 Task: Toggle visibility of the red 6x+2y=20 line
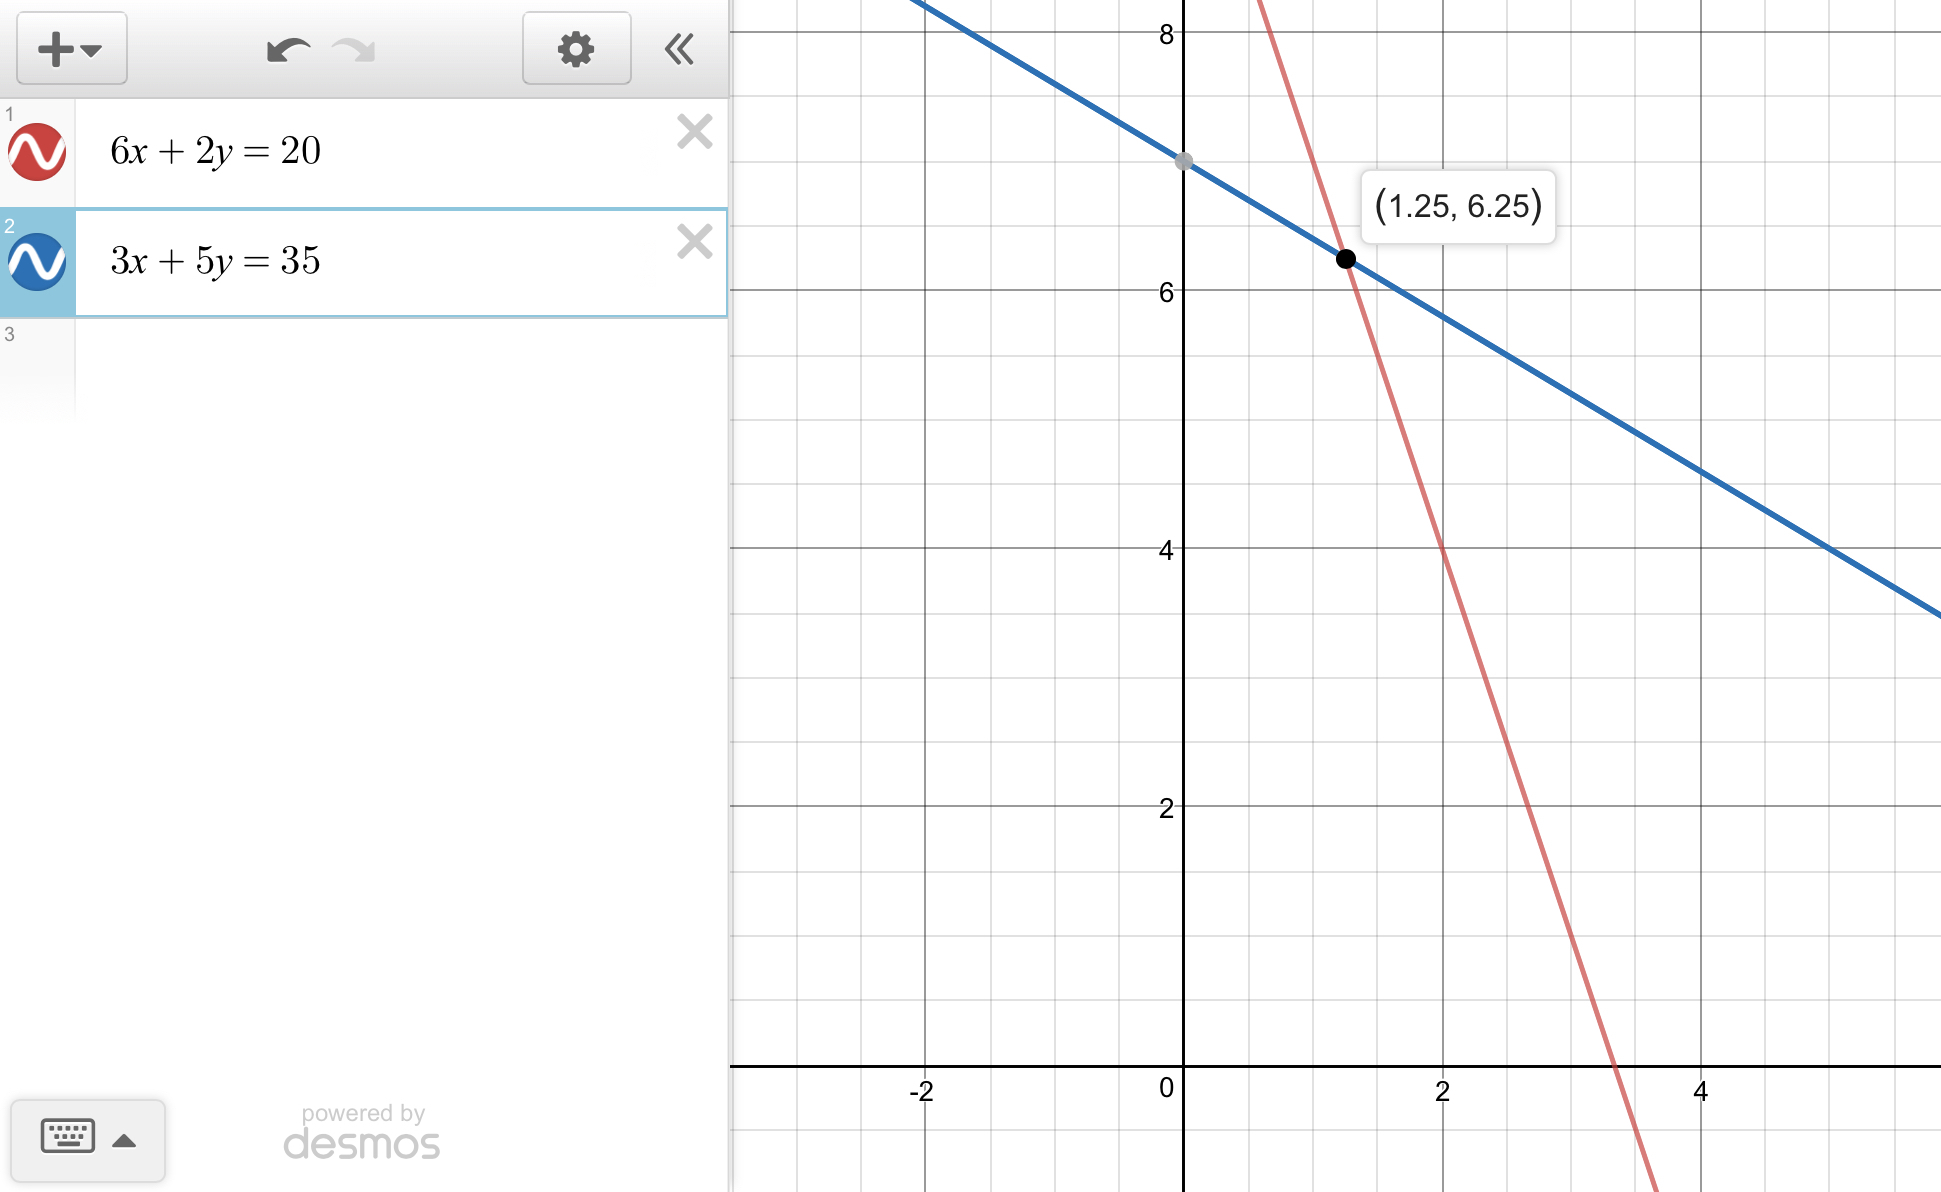point(37,152)
